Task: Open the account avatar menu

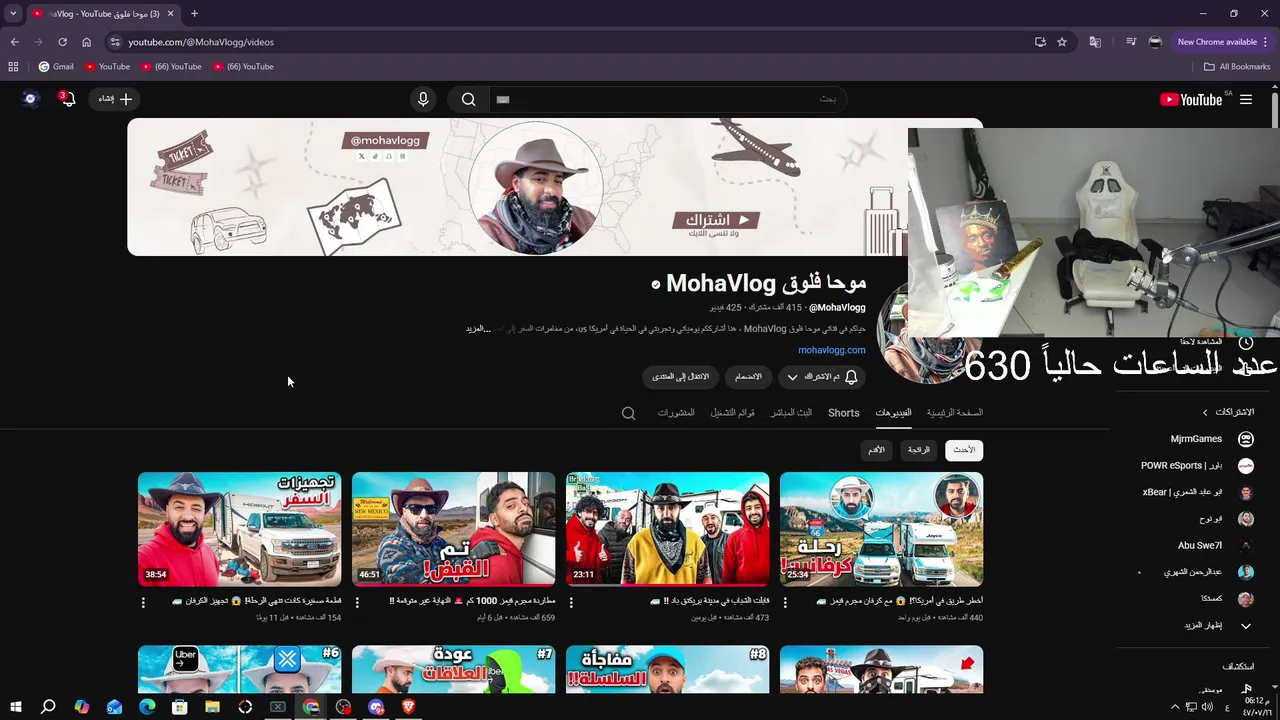Action: click(30, 99)
